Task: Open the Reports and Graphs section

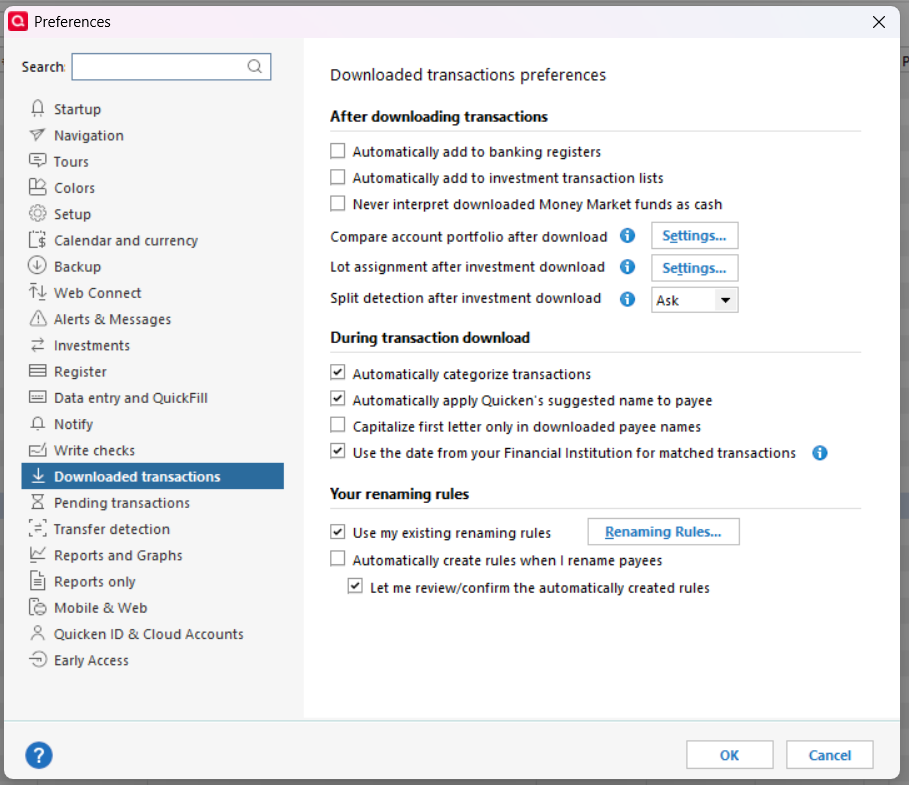Action: click(x=118, y=555)
